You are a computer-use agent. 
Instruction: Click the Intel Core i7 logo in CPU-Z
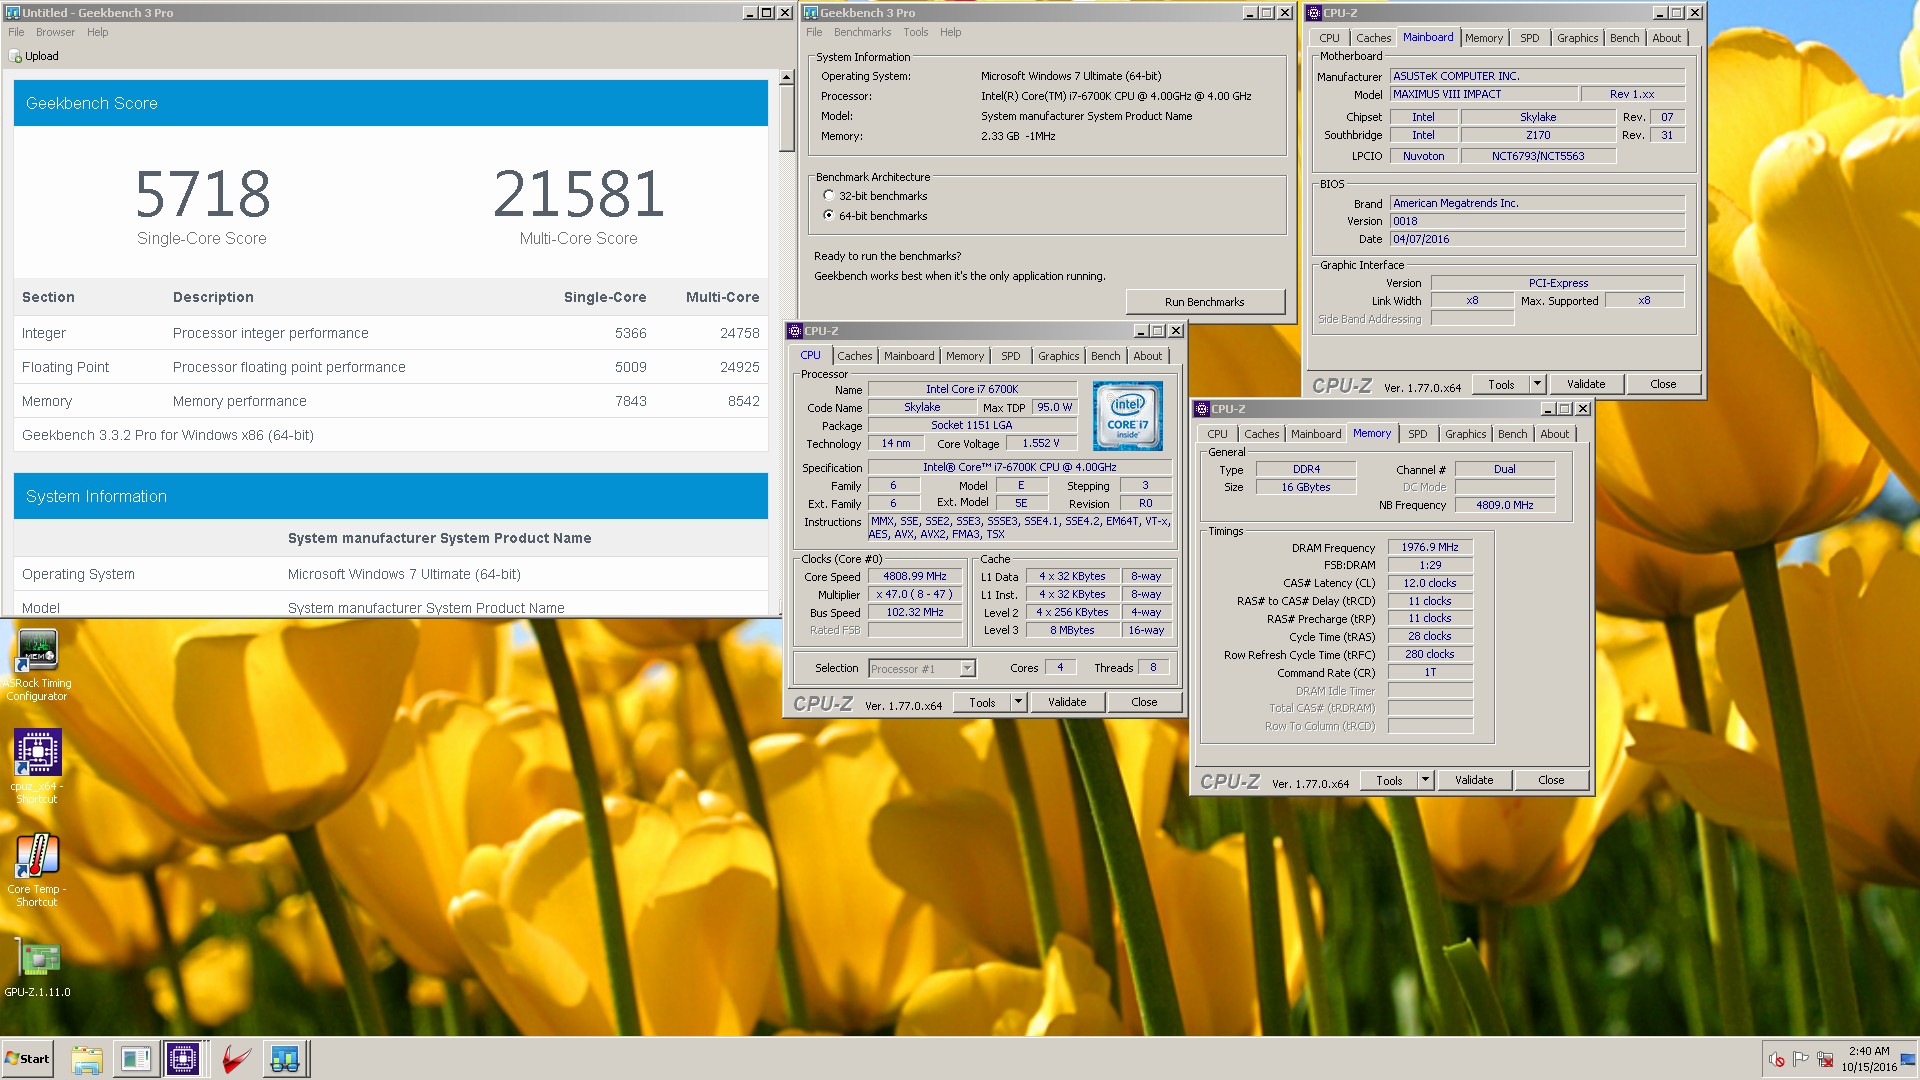tap(1127, 415)
